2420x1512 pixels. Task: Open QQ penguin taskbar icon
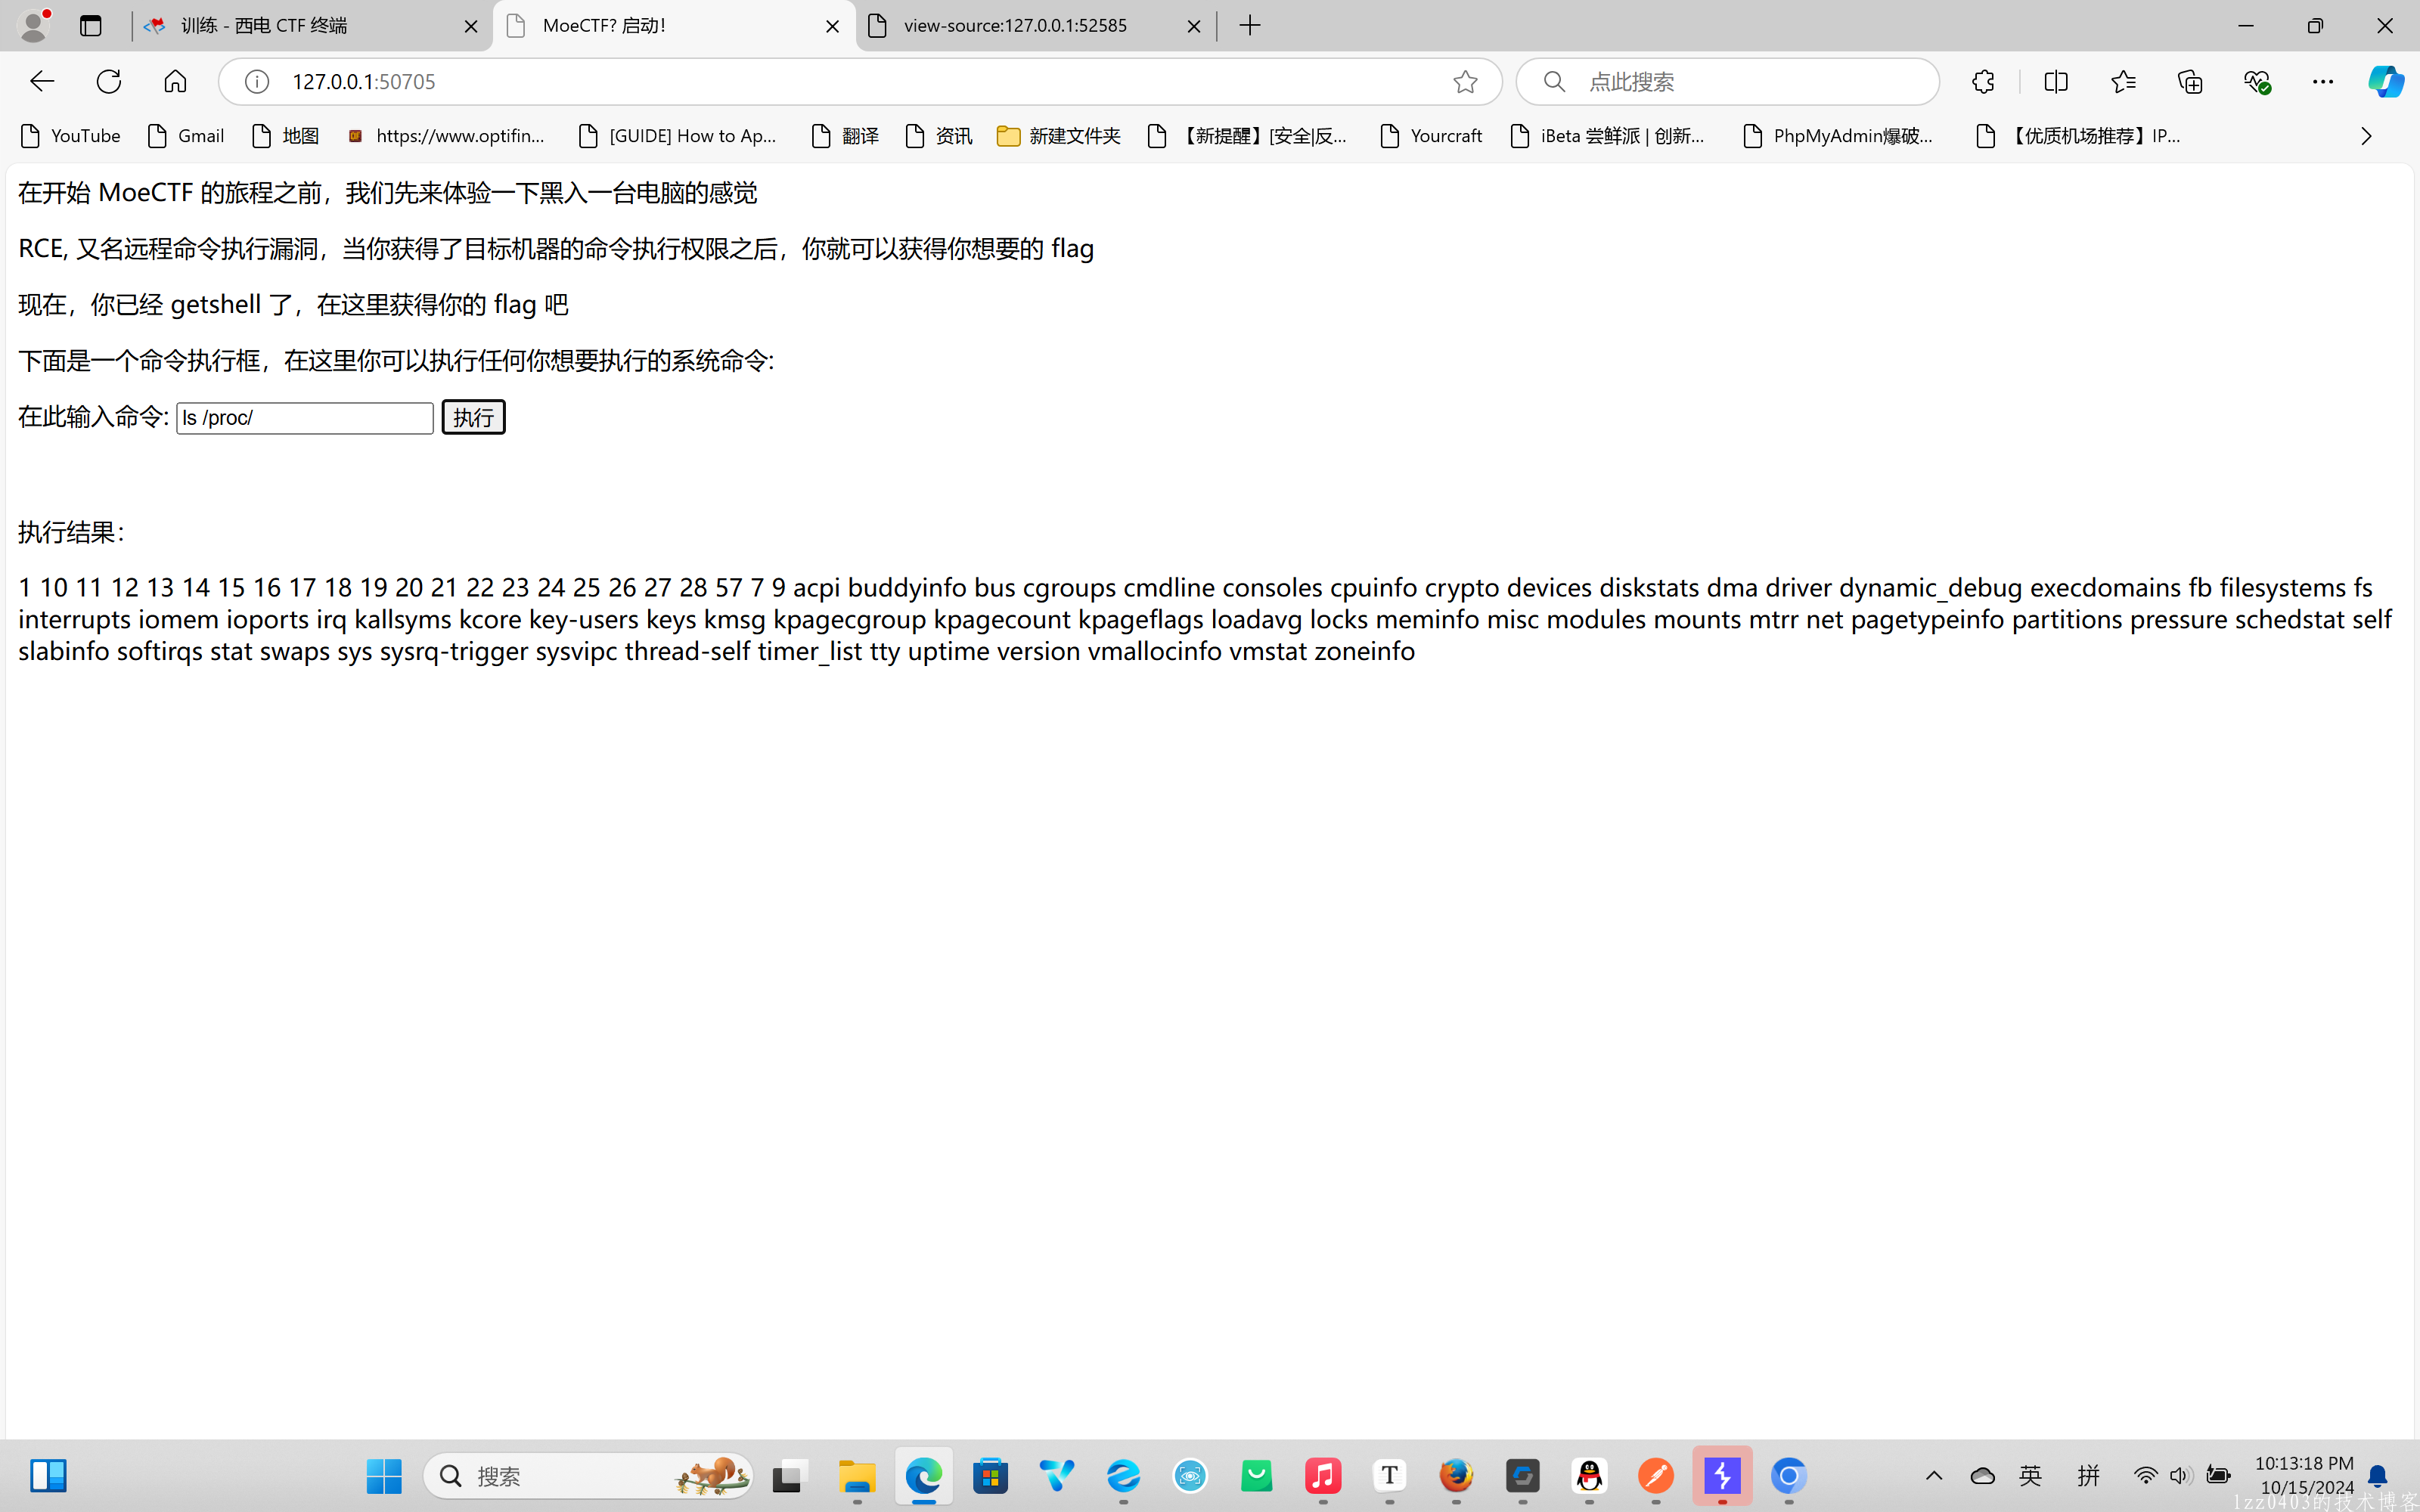1589,1475
